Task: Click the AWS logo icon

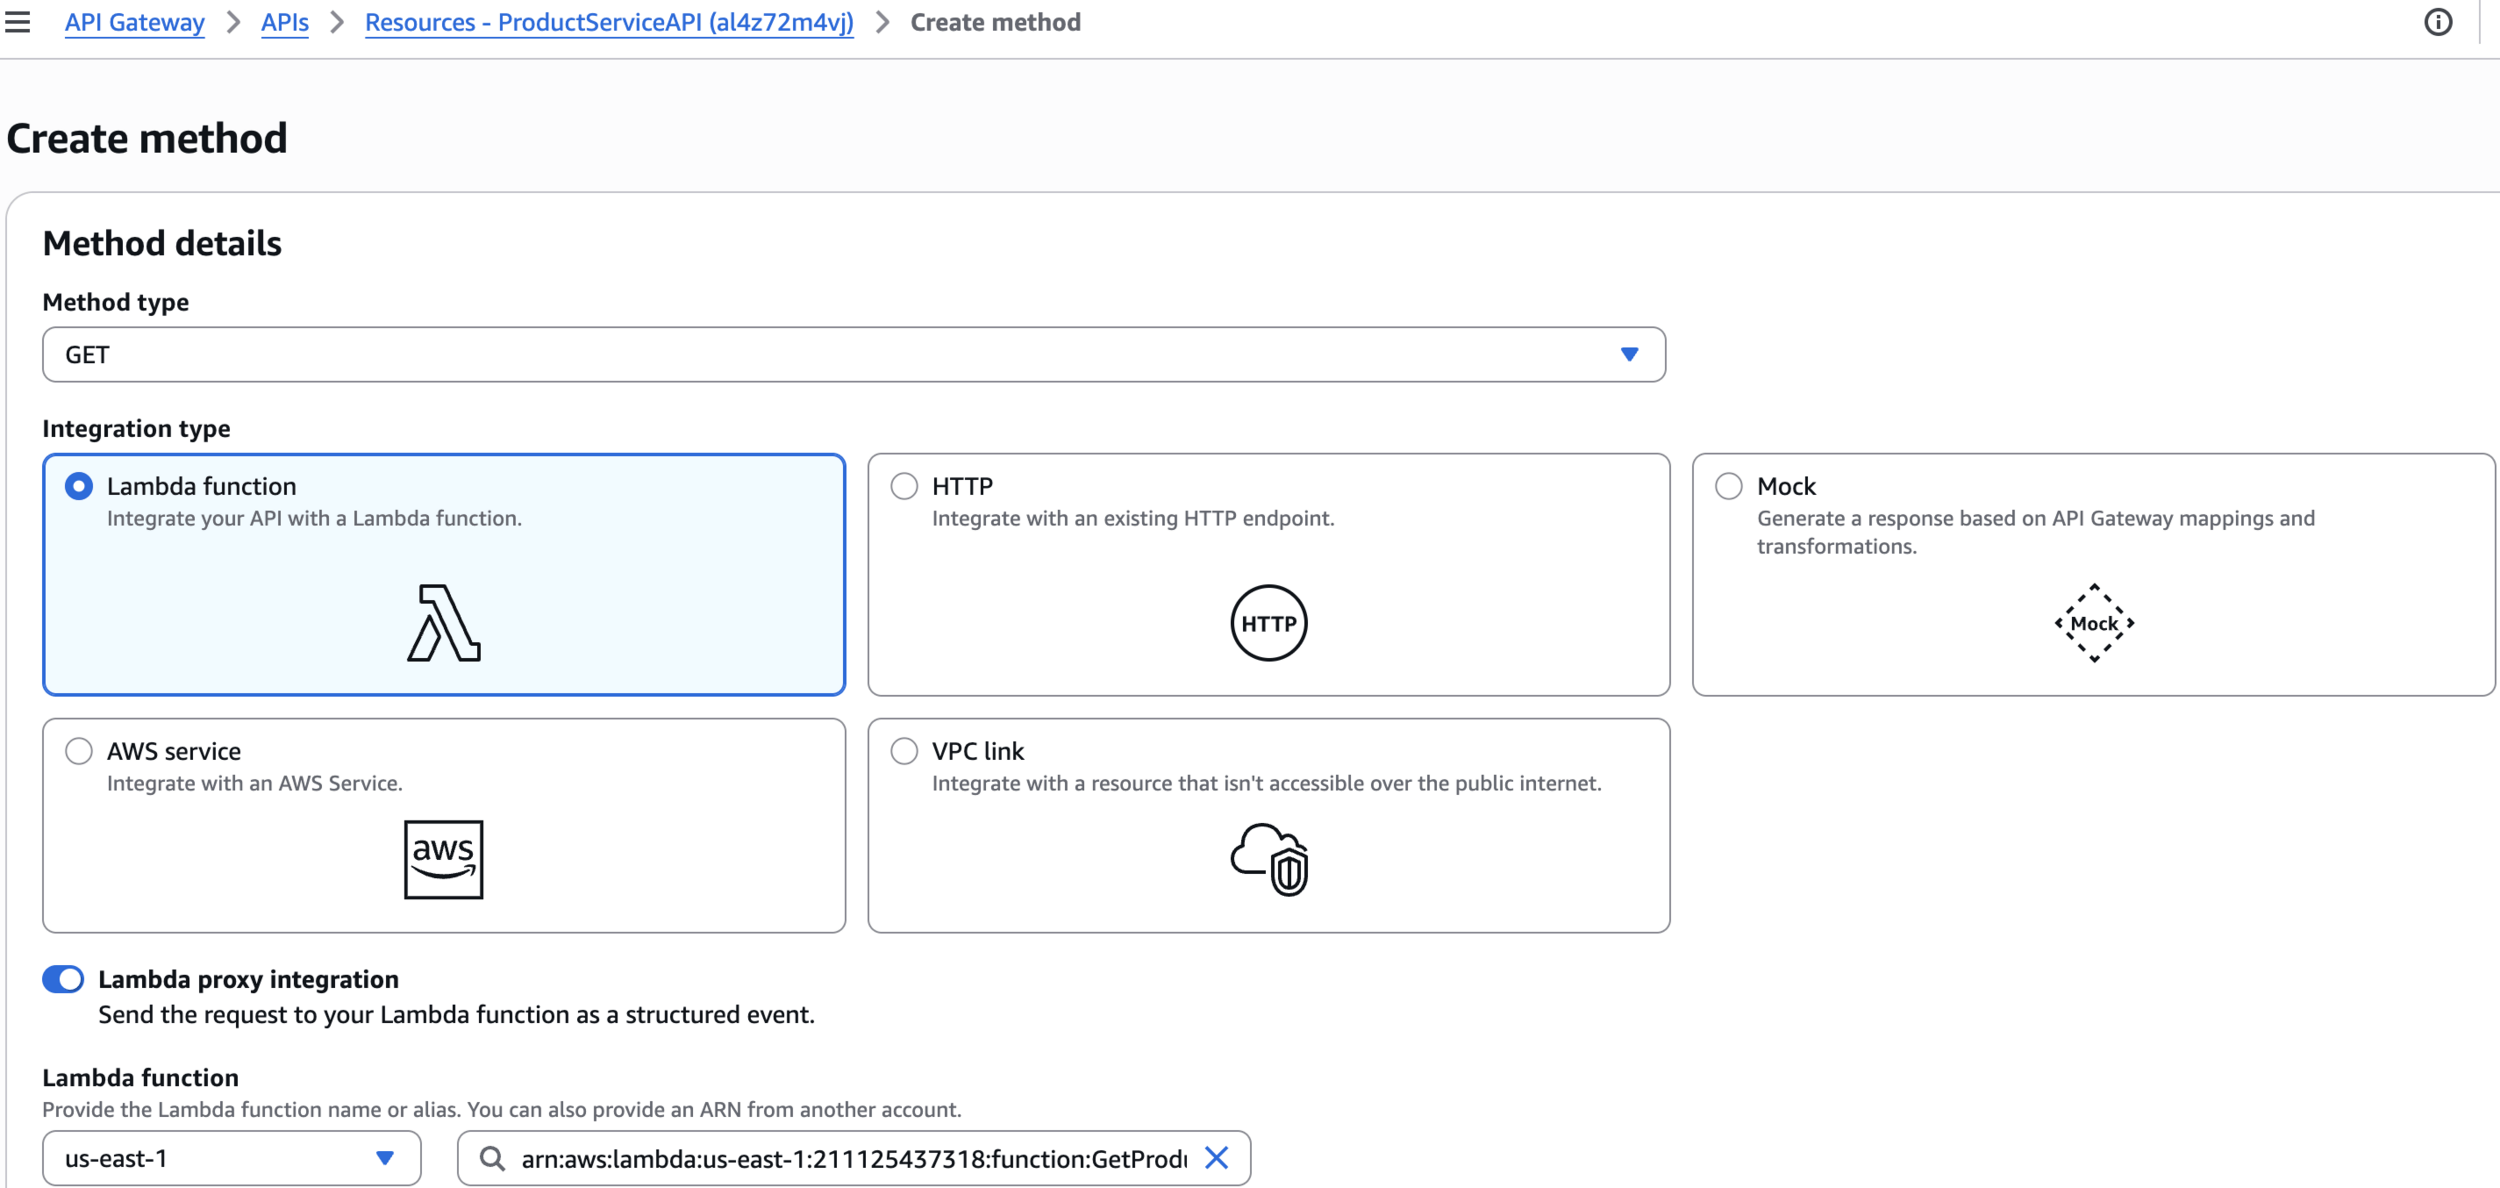Action: (443, 859)
